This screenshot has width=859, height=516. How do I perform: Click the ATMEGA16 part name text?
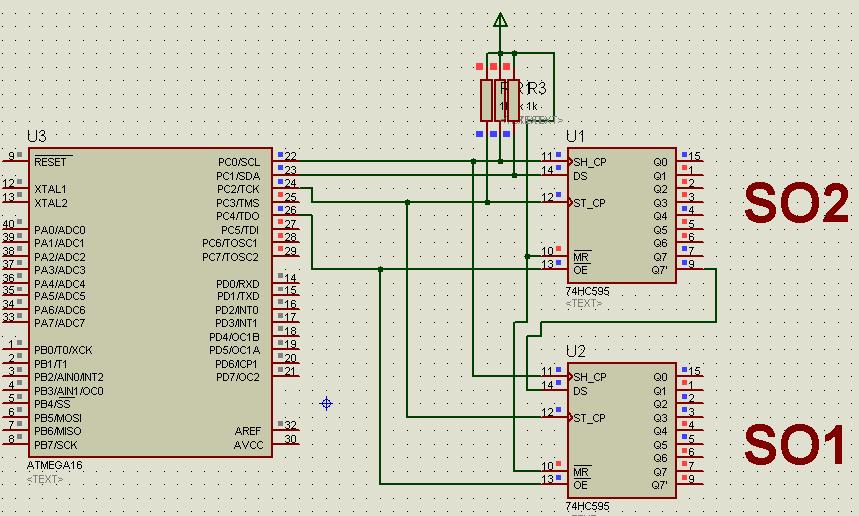point(54,465)
